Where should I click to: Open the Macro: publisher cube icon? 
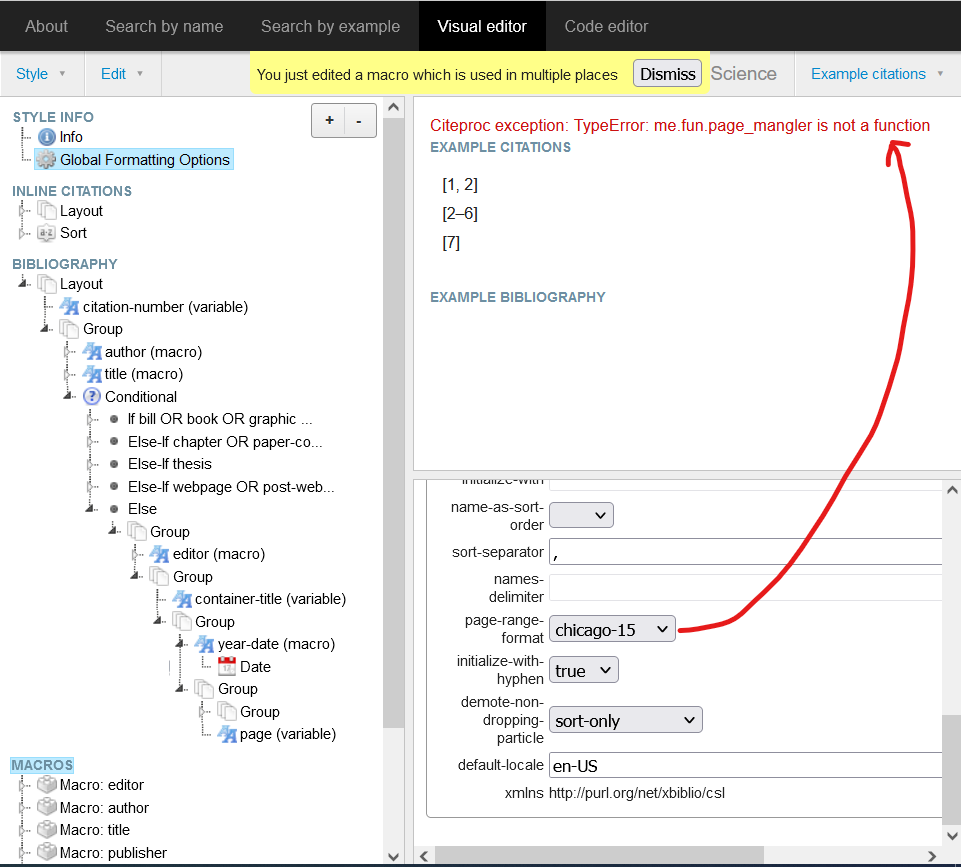pos(47,852)
